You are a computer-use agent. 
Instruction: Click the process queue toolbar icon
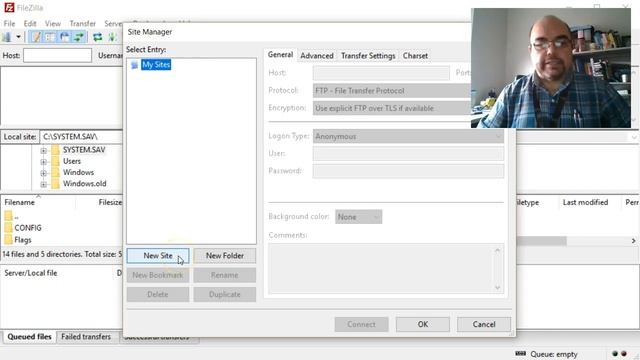[x=112, y=37]
